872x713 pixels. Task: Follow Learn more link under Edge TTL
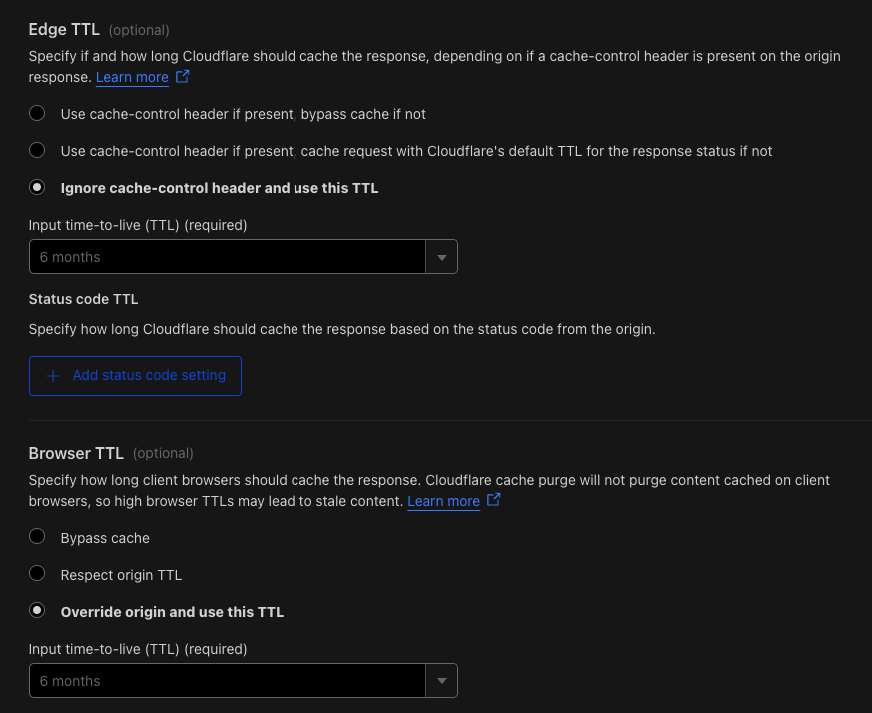132,77
